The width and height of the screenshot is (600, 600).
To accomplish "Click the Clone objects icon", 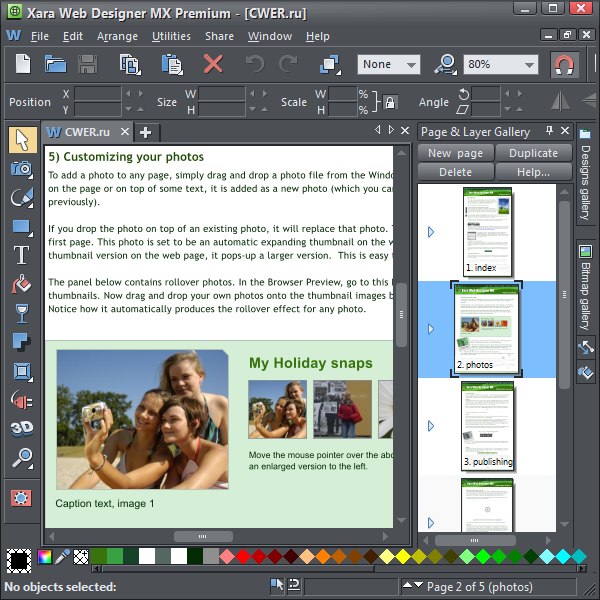I will point(330,64).
